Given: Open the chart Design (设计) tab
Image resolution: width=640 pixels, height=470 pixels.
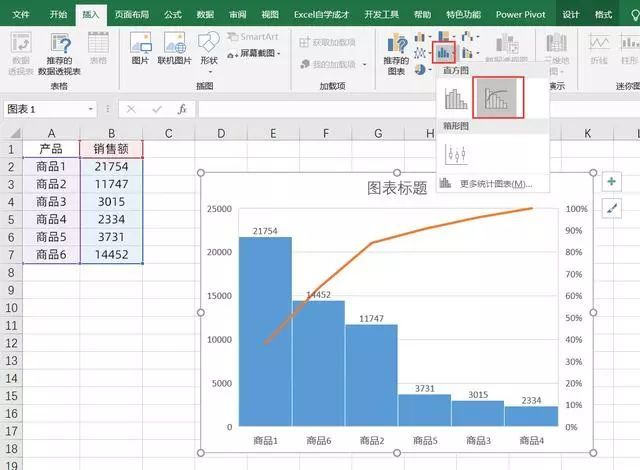Looking at the screenshot, I should point(571,15).
